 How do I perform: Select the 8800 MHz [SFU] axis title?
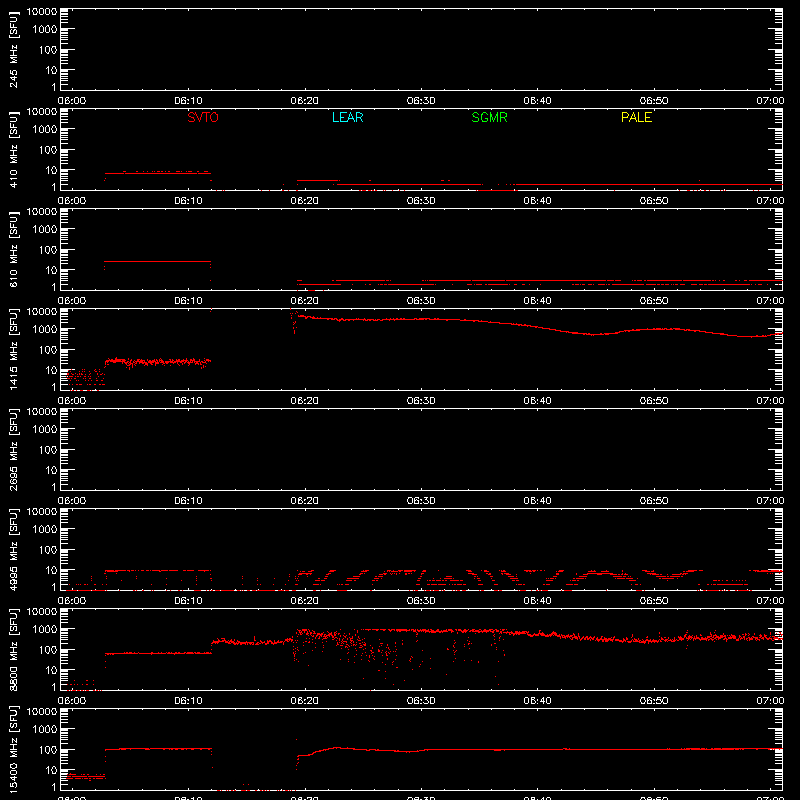pyautogui.click(x=13, y=649)
